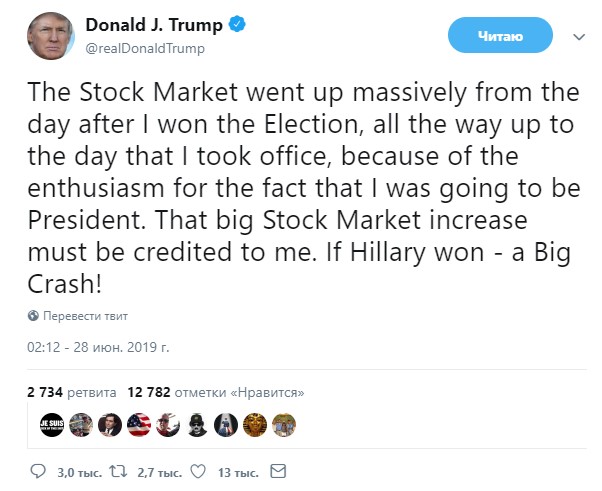
Task: Open the tweet timestamp 02:12 - 28 июн. 2019
Action: point(99,347)
